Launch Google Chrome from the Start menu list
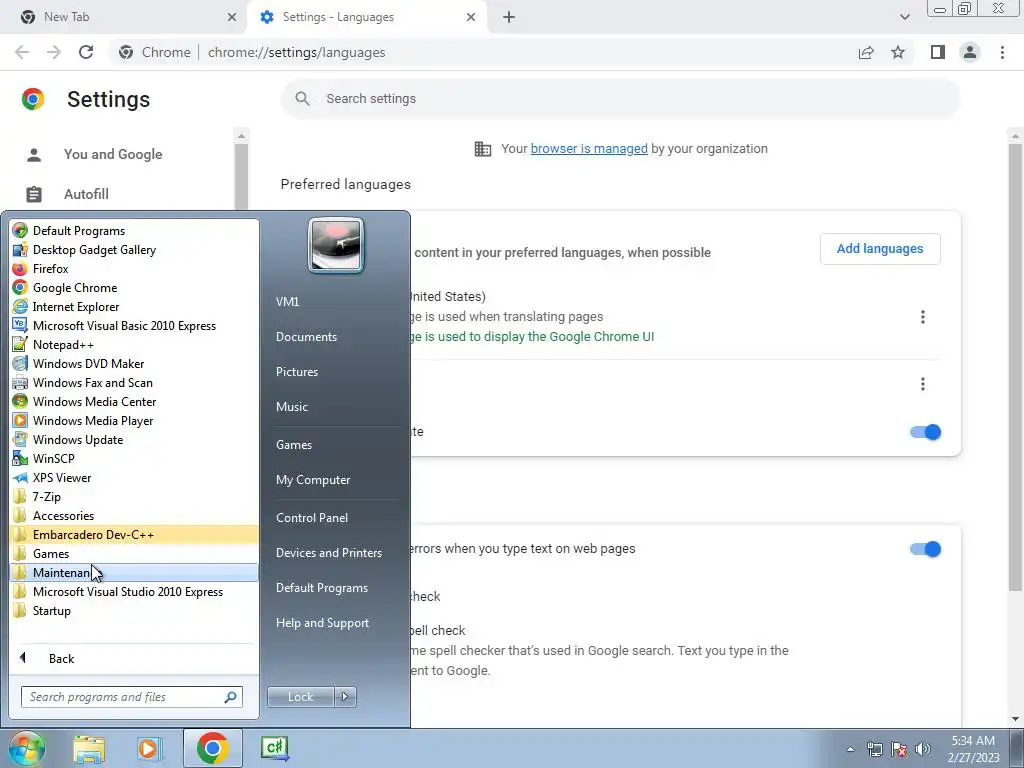Screen dimensions: 1024x768 (x=135, y=287)
